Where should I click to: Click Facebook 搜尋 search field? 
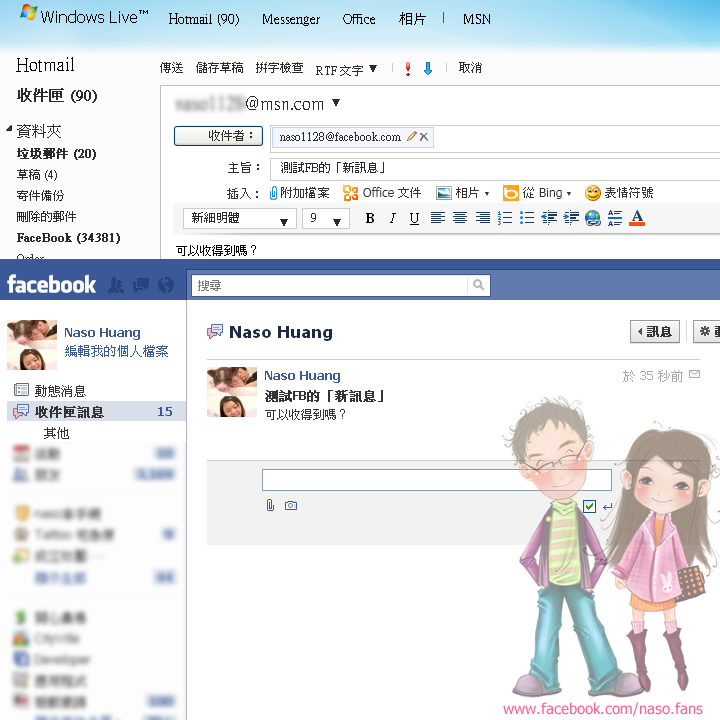click(x=329, y=285)
